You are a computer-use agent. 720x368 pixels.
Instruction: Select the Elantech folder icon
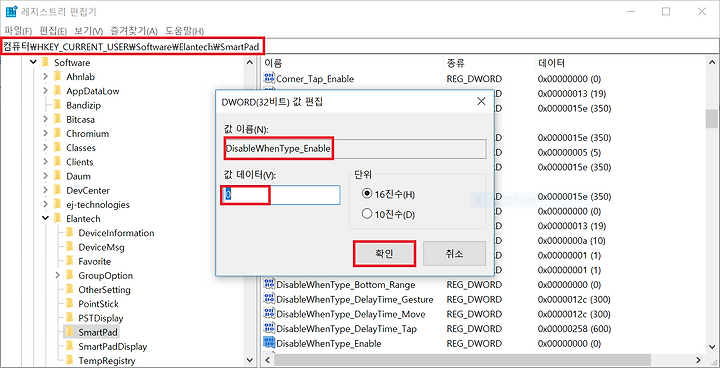point(57,219)
